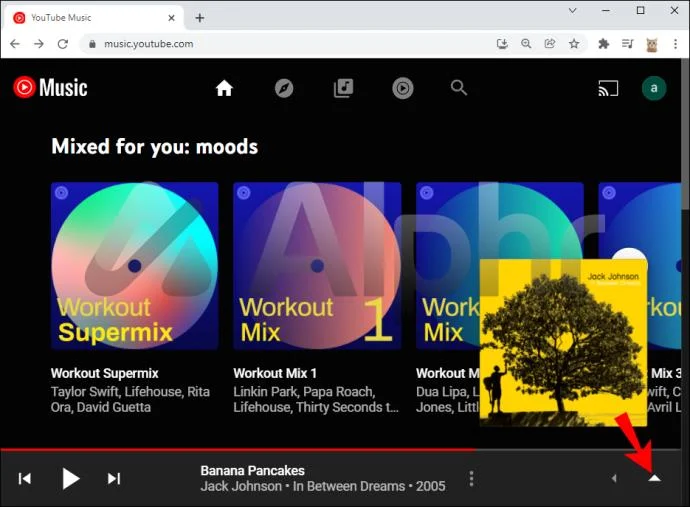The height and width of the screenshot is (507, 690).
Task: Skip to the next track
Action: [x=114, y=478]
